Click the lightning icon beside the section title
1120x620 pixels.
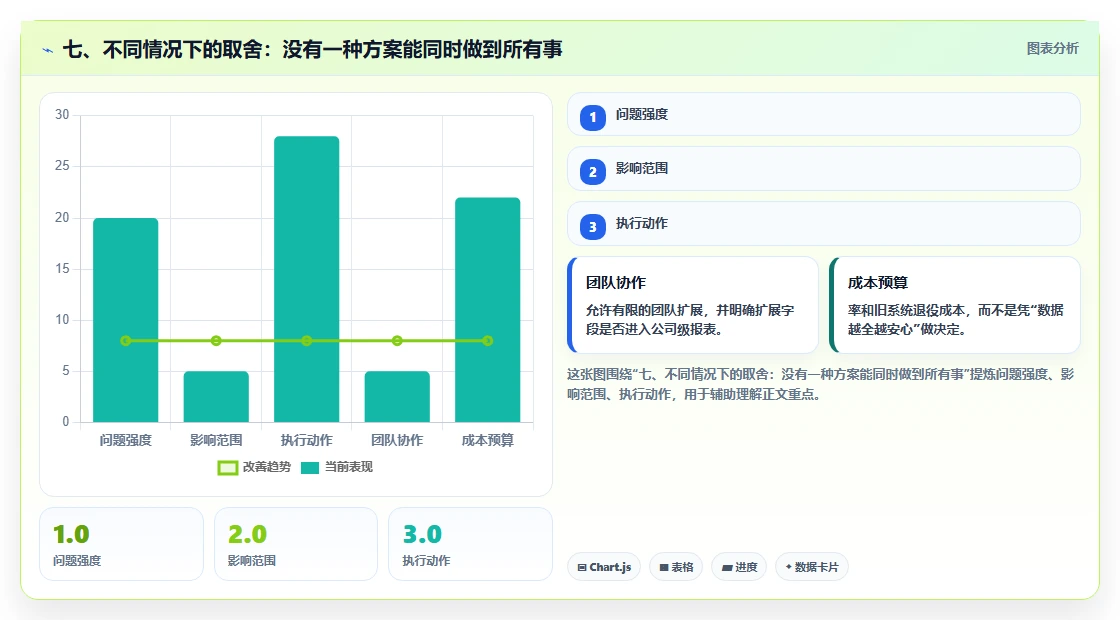[48, 50]
